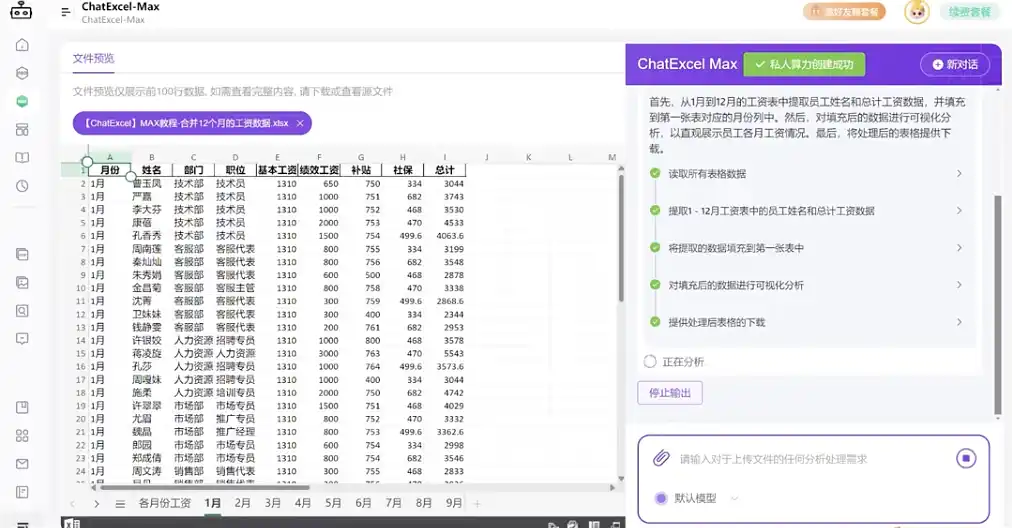Select column header E

click(277, 157)
